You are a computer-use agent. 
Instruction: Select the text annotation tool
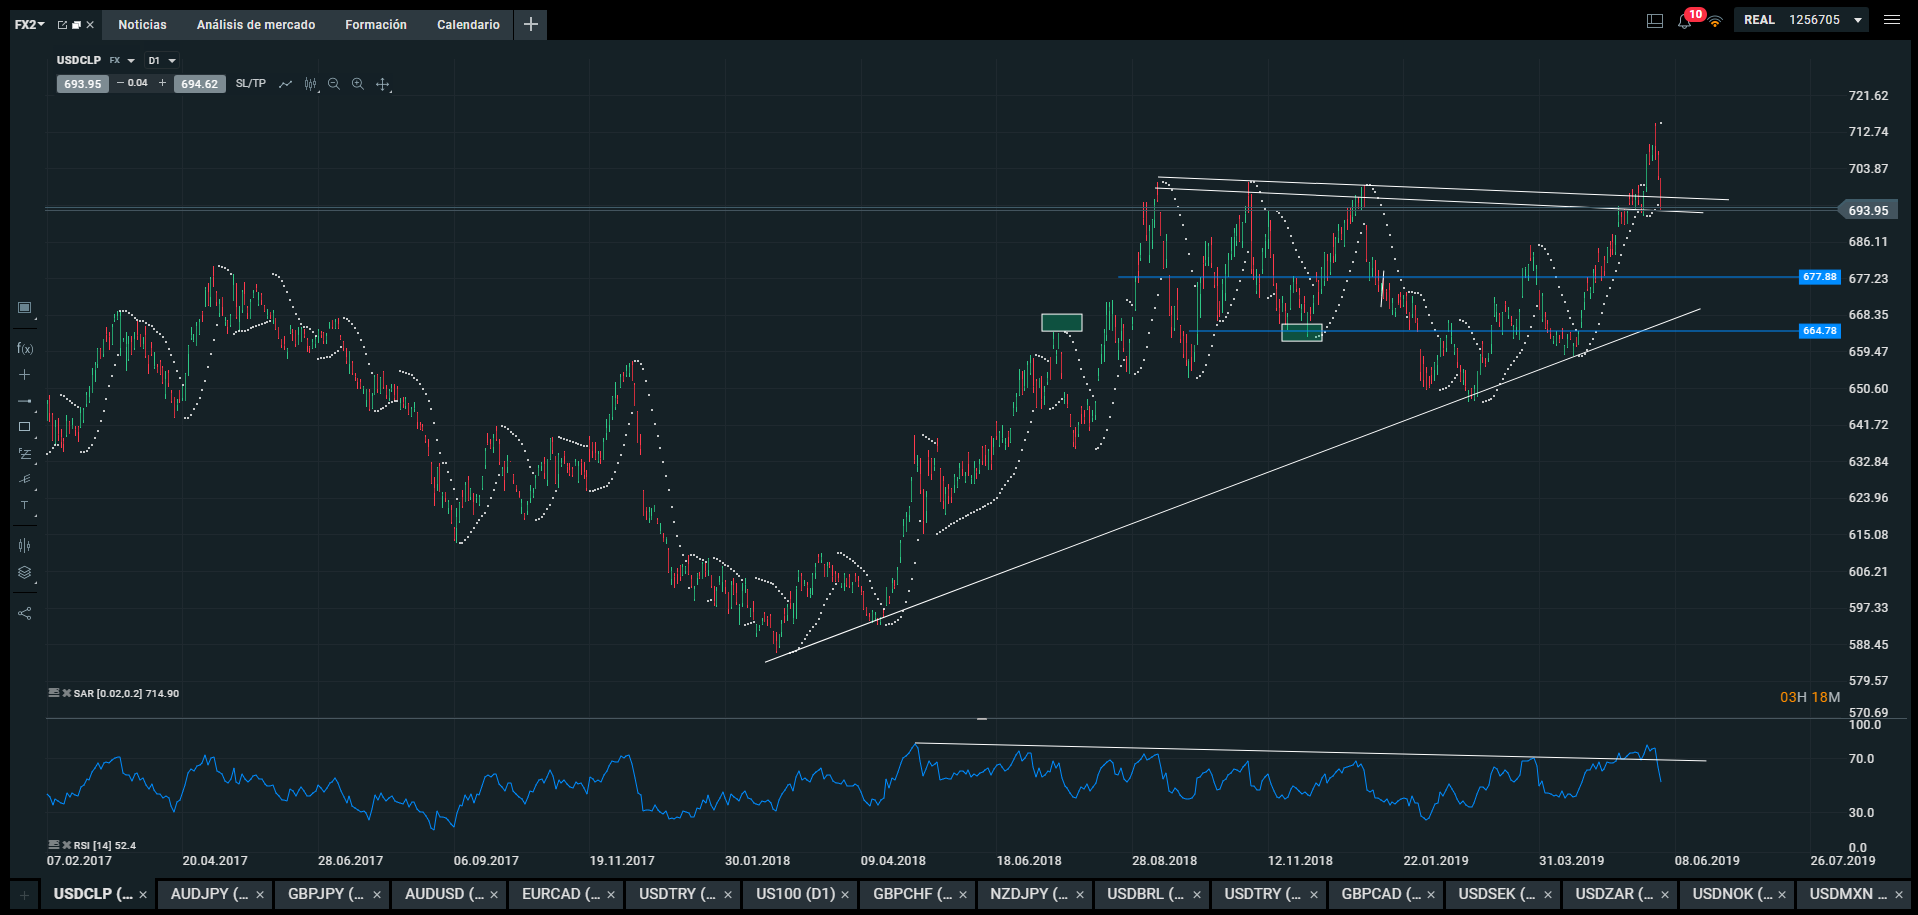tap(25, 506)
